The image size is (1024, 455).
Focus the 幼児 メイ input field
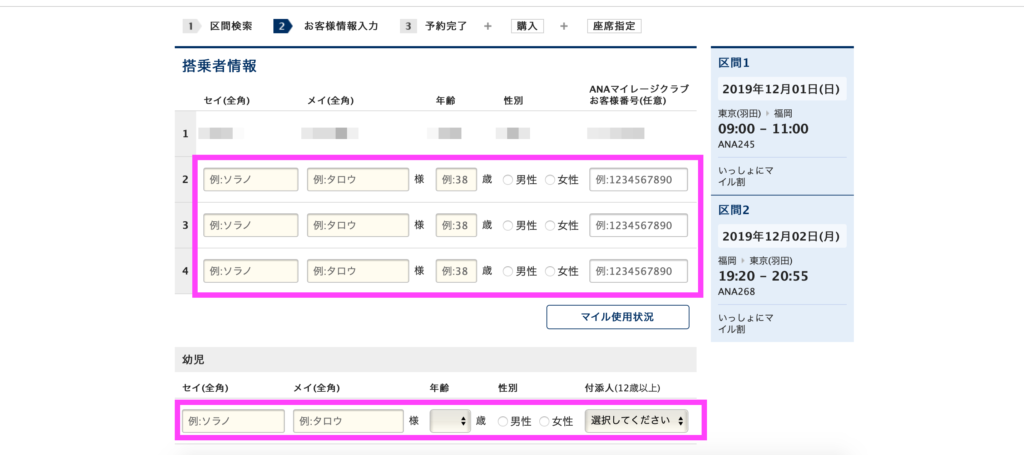point(348,422)
